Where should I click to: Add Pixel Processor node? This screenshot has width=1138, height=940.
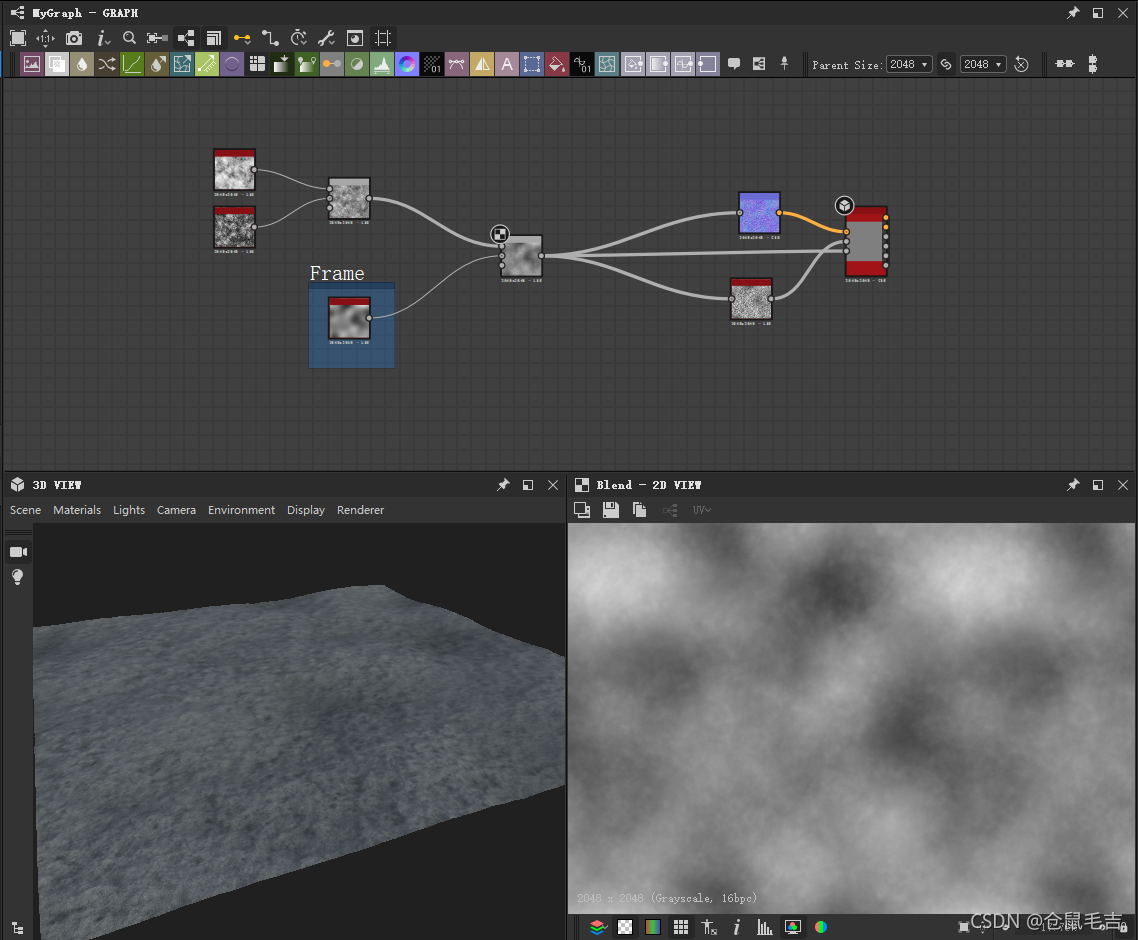432,64
